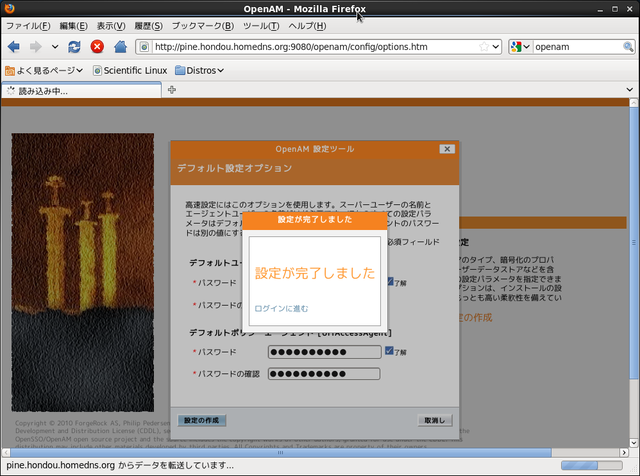
Task: Open the 編集(E) menu
Action: pyautogui.click(x=73, y=26)
